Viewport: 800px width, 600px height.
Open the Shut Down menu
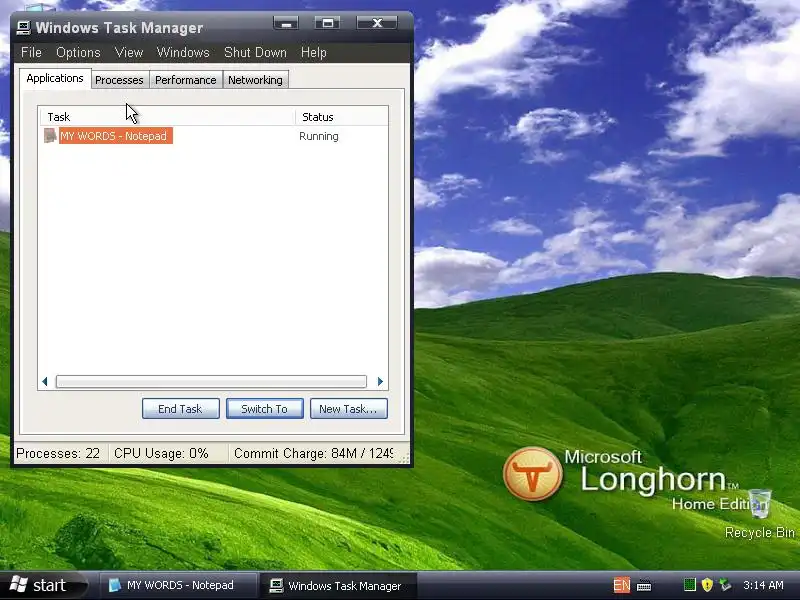[255, 53]
